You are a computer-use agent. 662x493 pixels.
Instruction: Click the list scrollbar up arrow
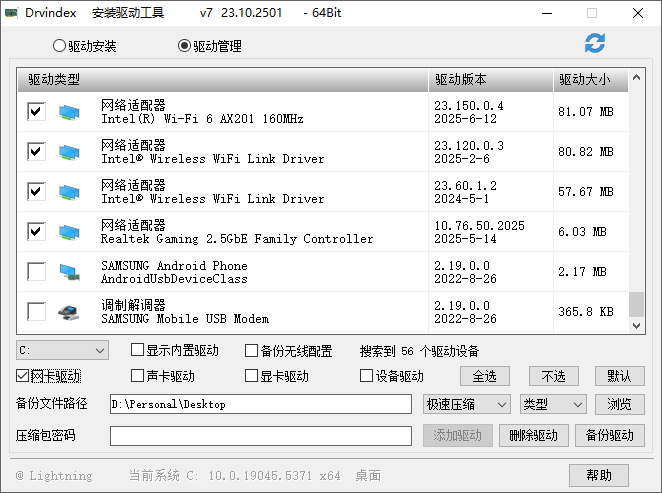(636, 77)
